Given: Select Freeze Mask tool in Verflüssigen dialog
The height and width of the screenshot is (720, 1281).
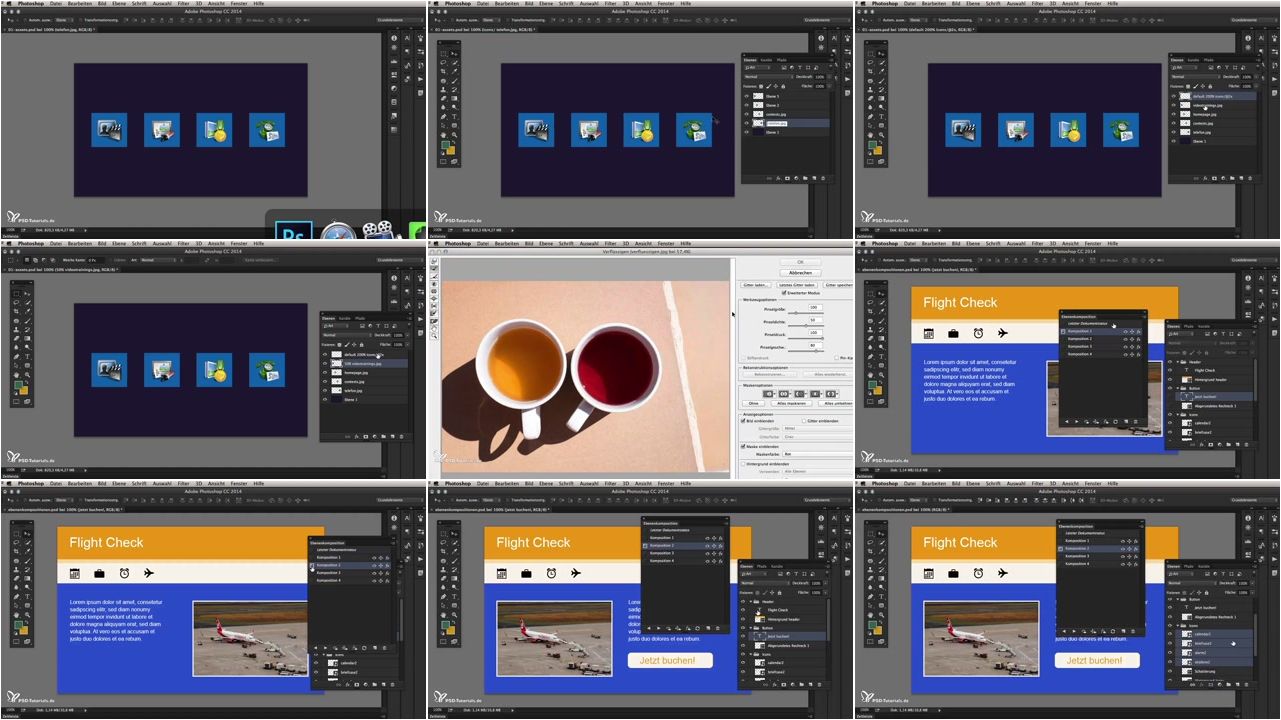Looking at the screenshot, I should pyautogui.click(x=434, y=313).
